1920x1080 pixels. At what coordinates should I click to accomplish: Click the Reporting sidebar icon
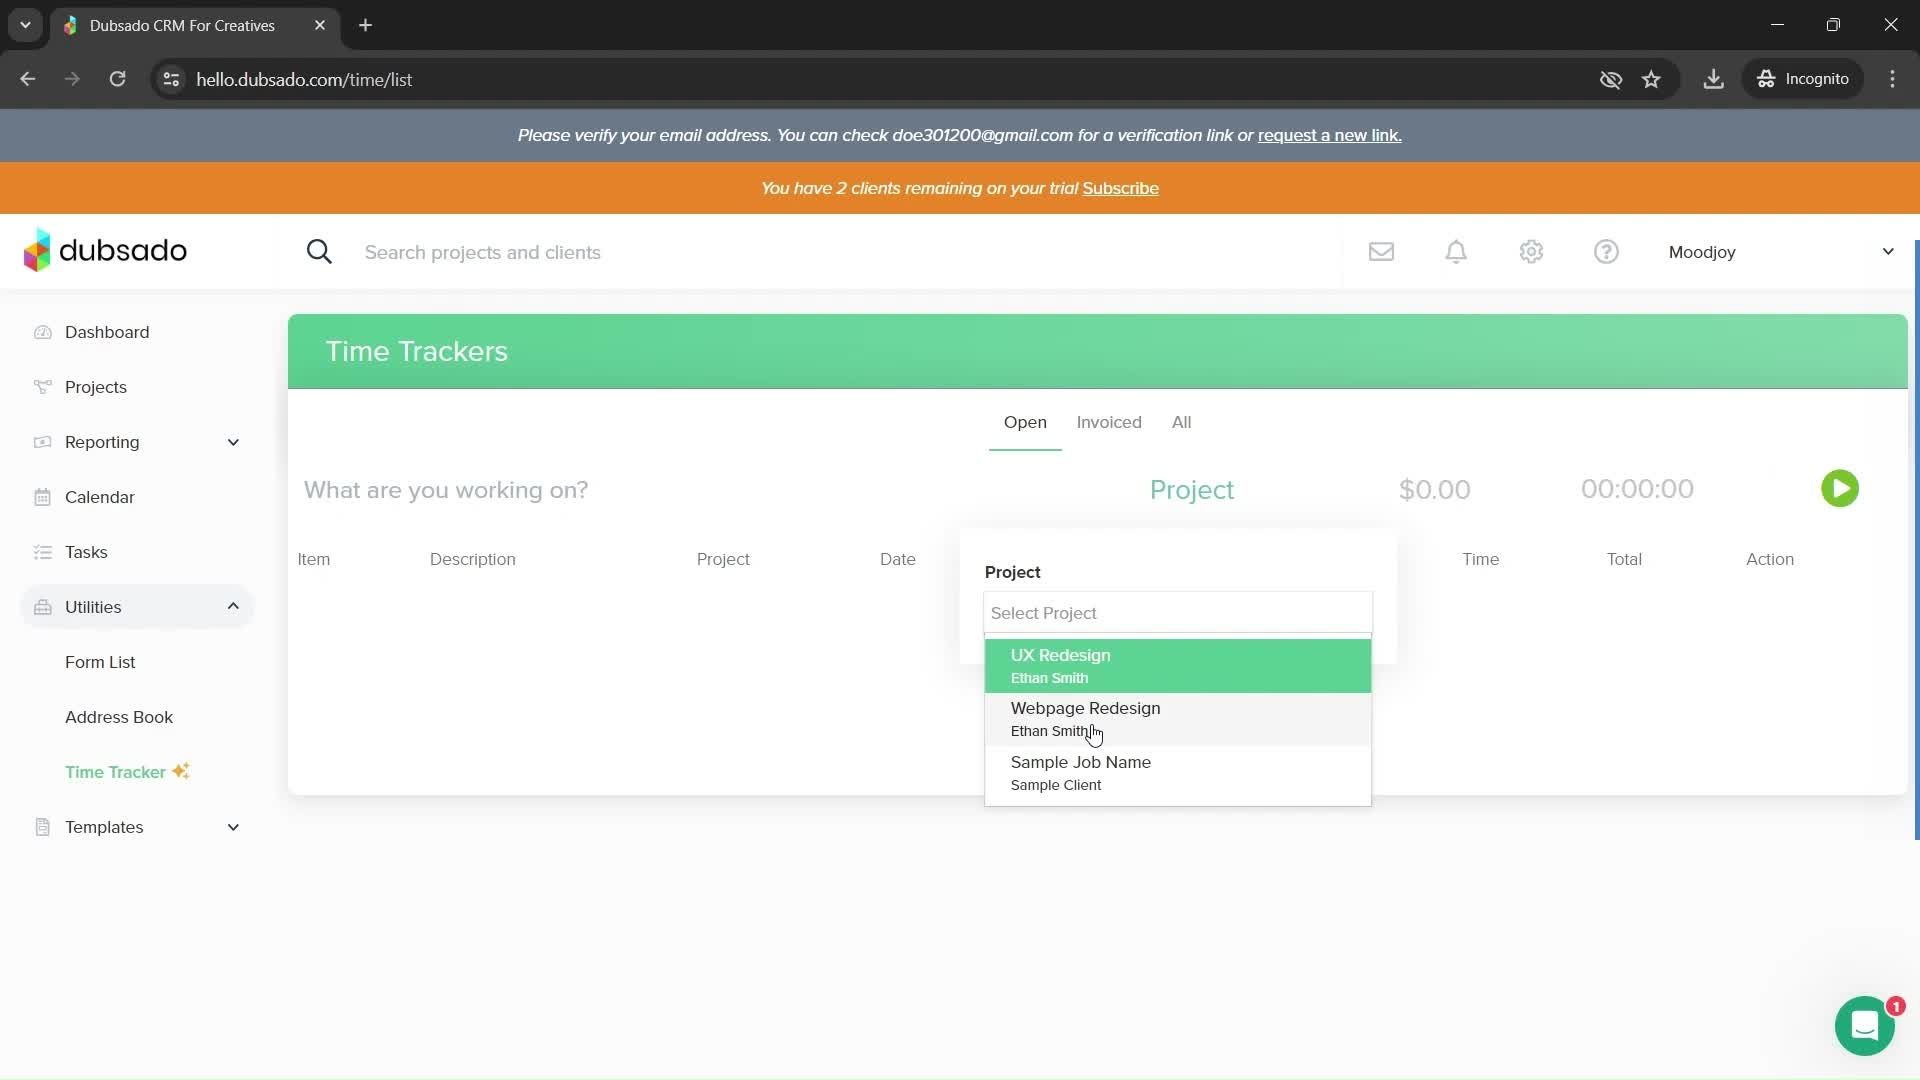(x=42, y=442)
